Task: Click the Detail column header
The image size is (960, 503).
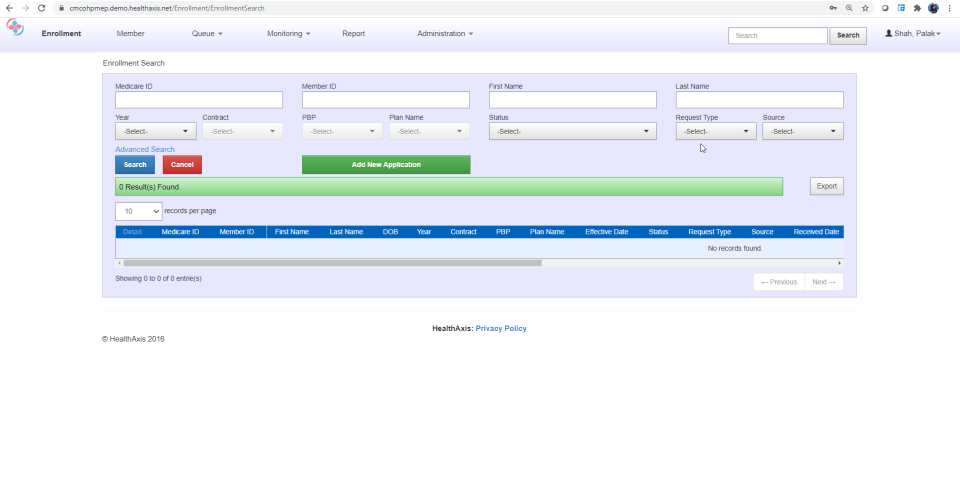Action: point(132,232)
